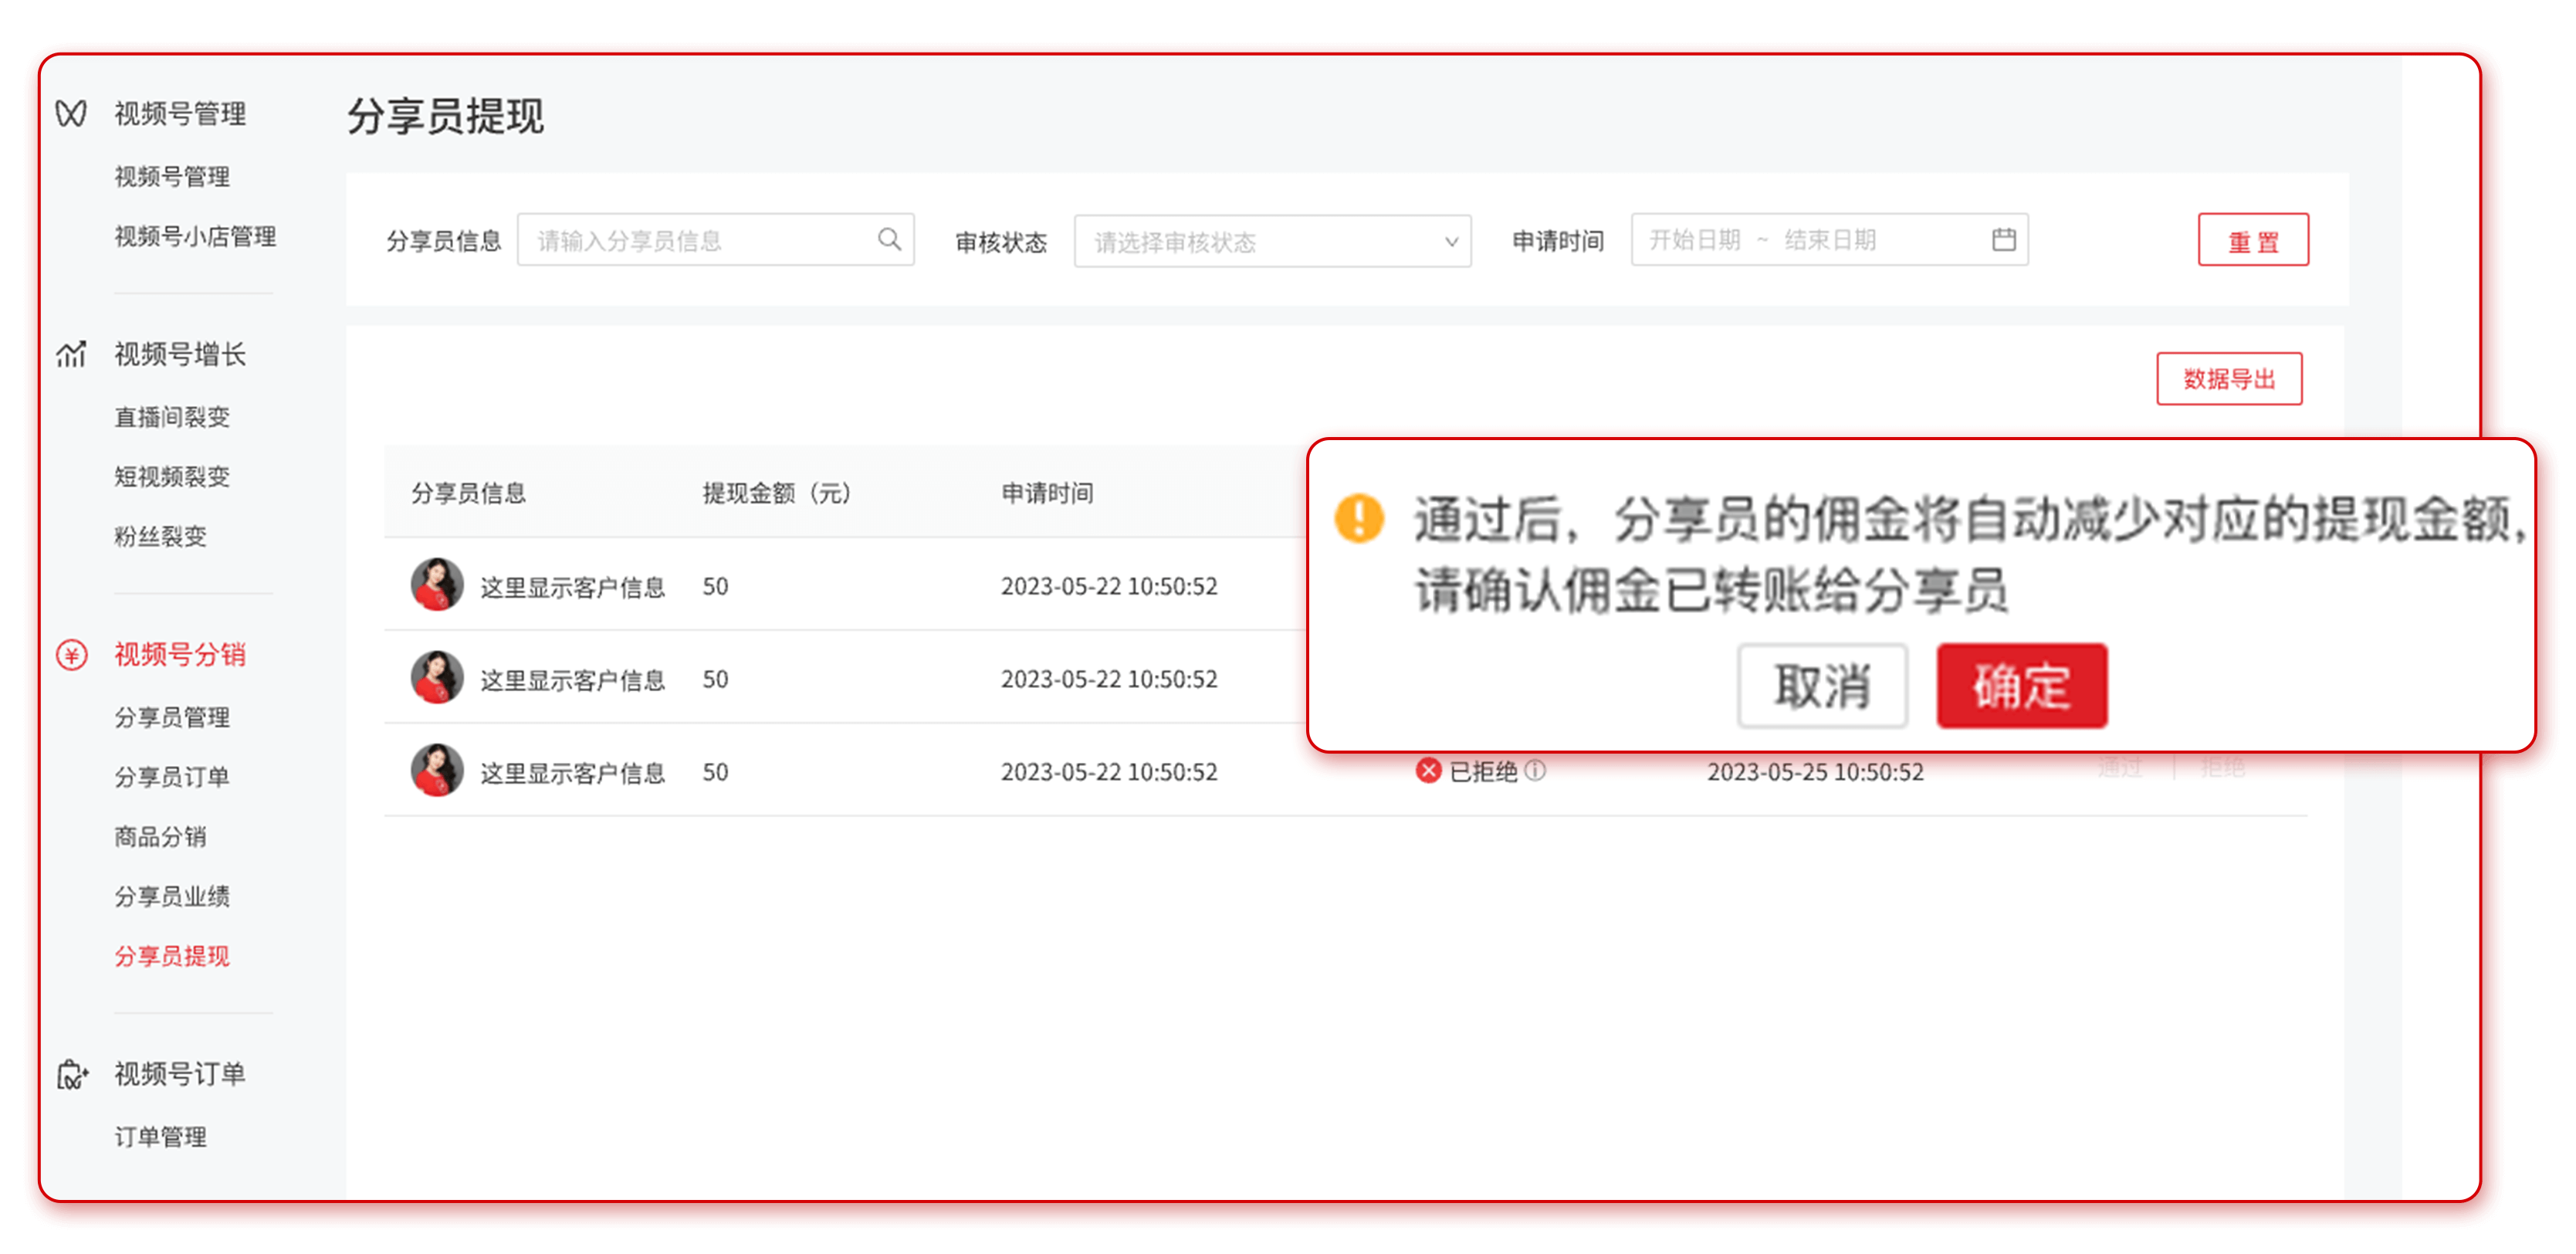Open the 分享员订单 page
Viewport: 2576px width, 1254px height.
click(172, 777)
